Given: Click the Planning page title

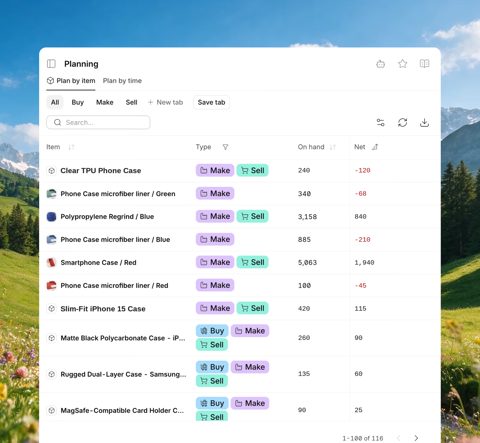Looking at the screenshot, I should click(x=81, y=64).
